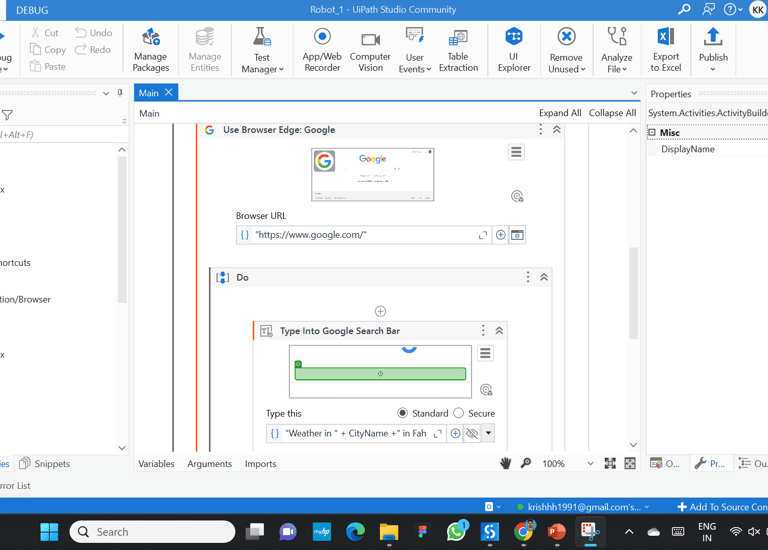This screenshot has width=768, height=550.
Task: Collapse the Misc property category
Action: coord(651,132)
